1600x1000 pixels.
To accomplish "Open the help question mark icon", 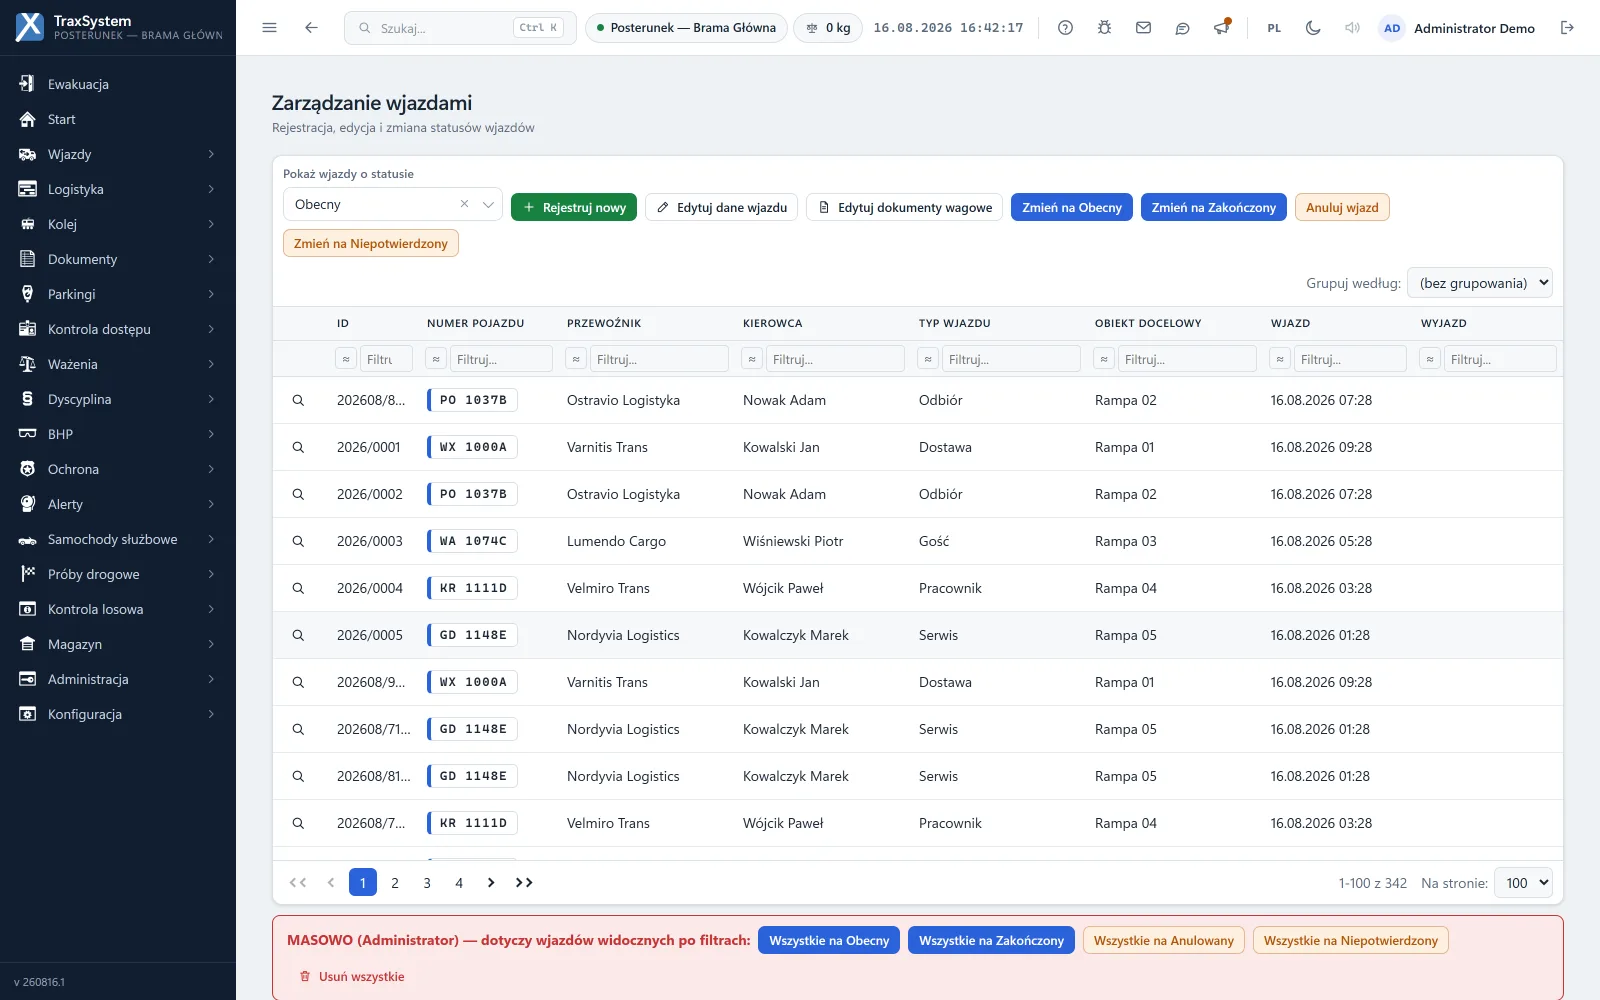I will [1065, 28].
